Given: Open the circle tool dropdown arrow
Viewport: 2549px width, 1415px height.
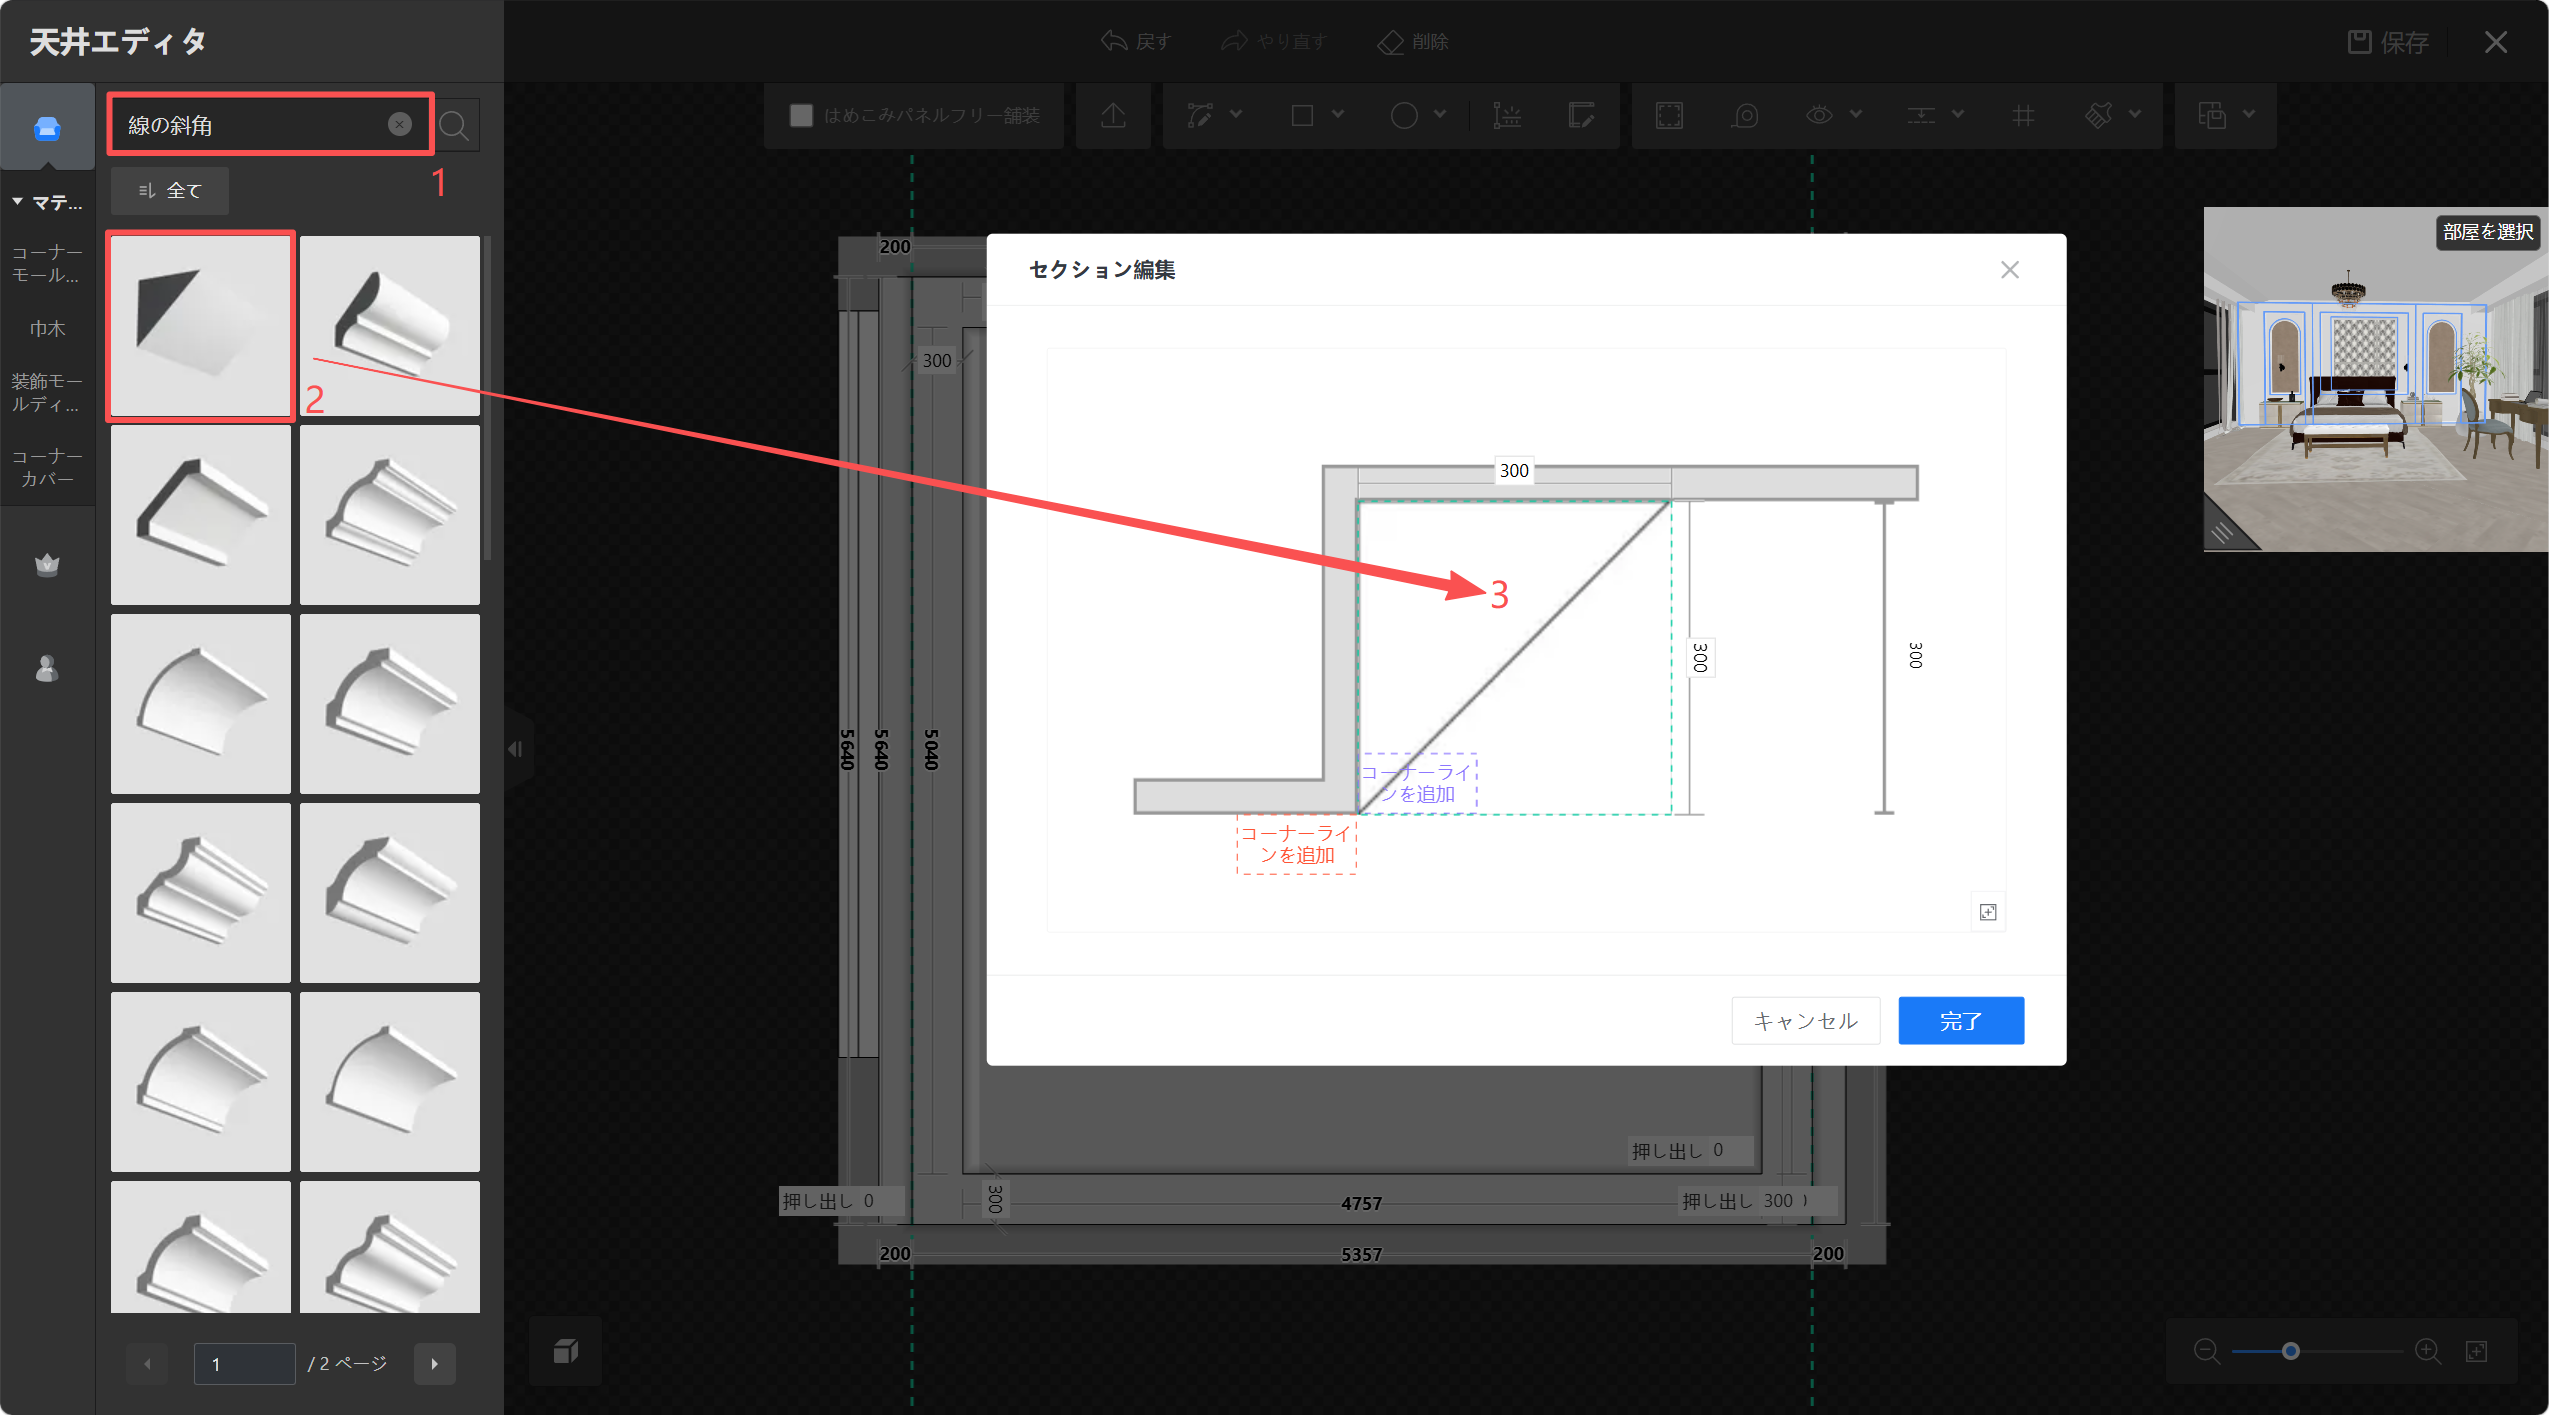Looking at the screenshot, I should [x=1440, y=115].
